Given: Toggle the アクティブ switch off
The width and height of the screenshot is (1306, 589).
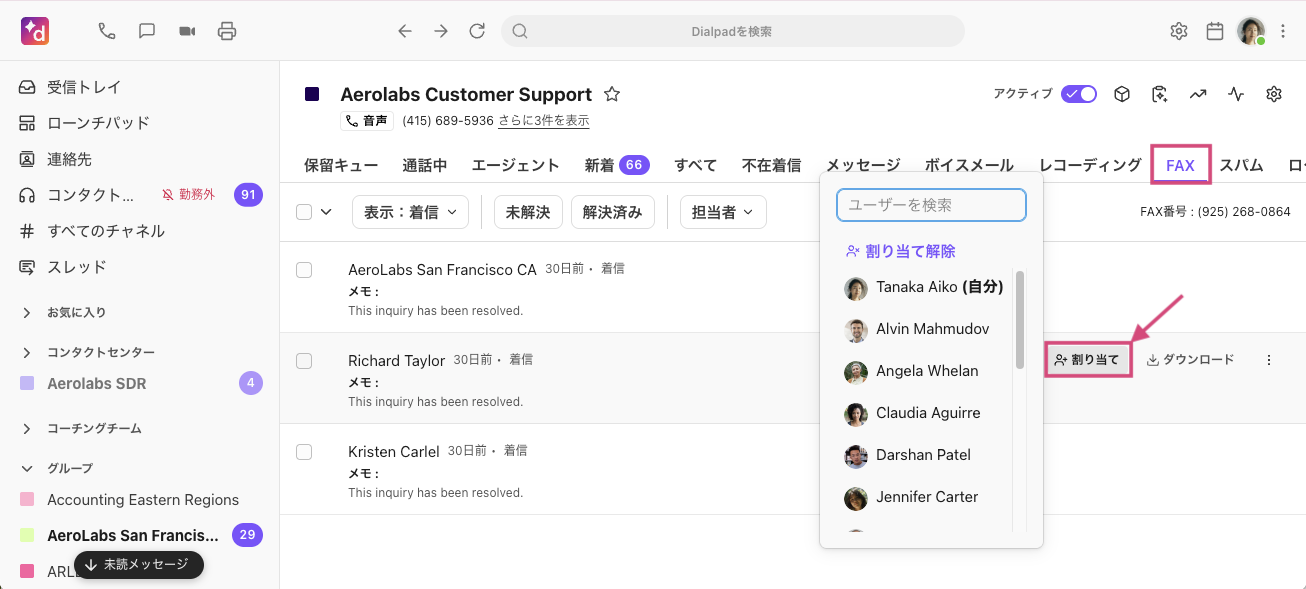Looking at the screenshot, I should coord(1079,94).
